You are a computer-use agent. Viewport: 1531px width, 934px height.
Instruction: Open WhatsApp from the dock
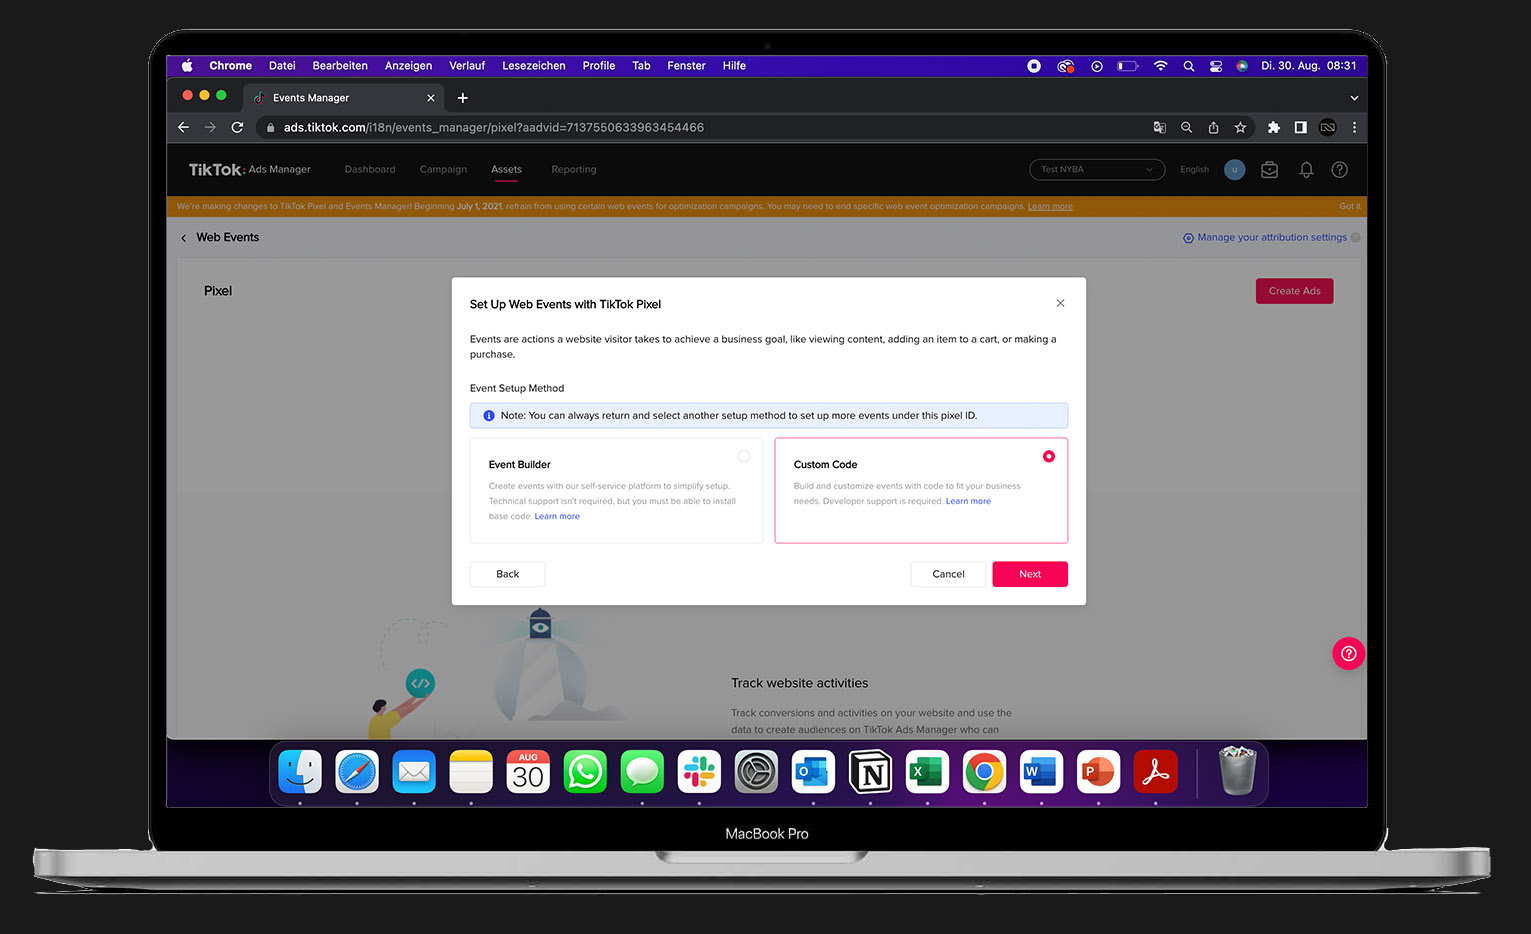585,772
